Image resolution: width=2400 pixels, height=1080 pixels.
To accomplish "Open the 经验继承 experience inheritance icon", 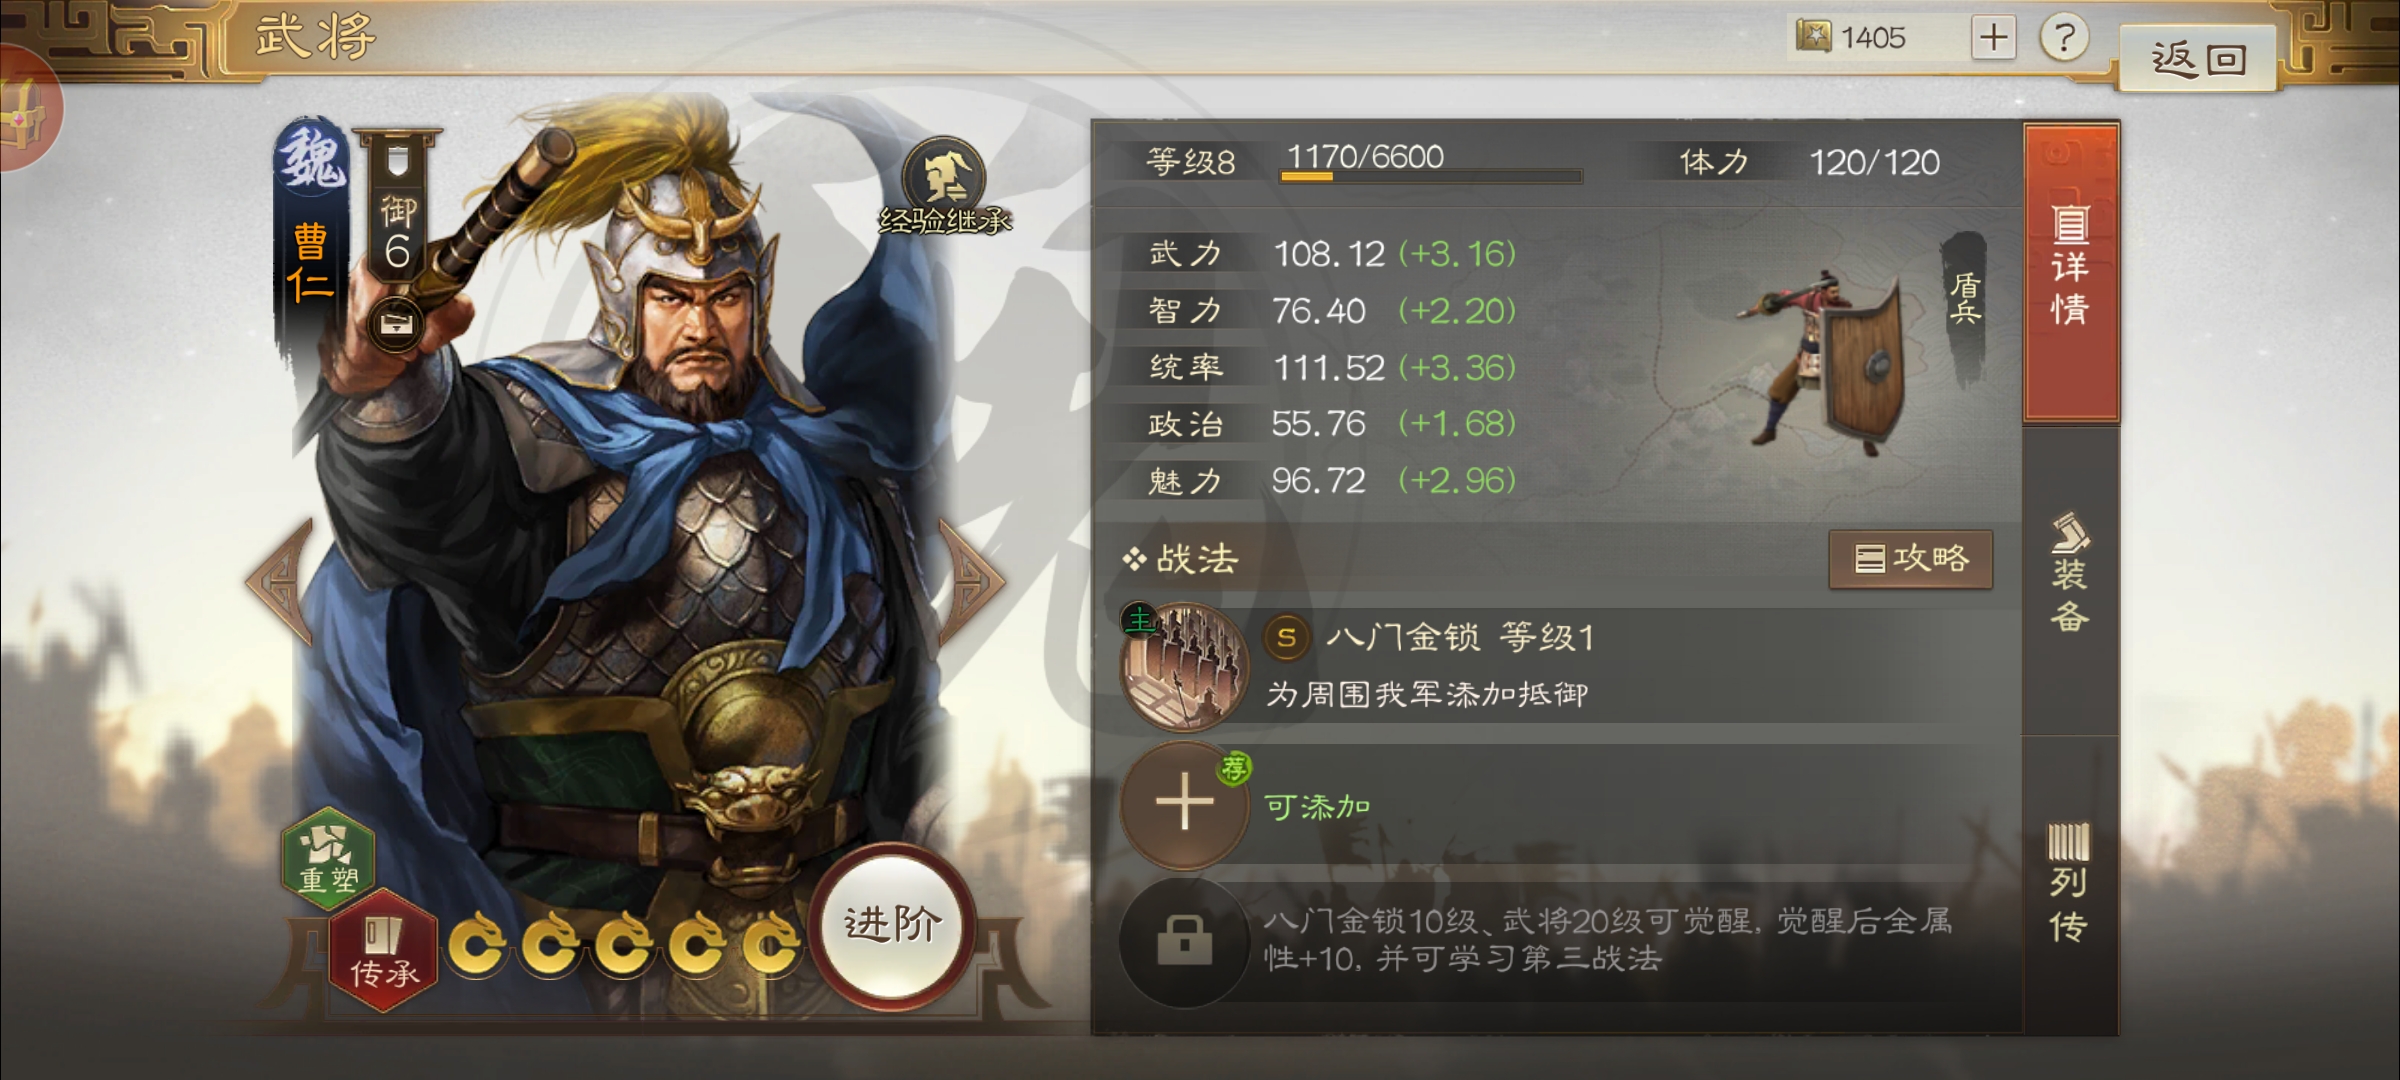I will pyautogui.click(x=945, y=187).
